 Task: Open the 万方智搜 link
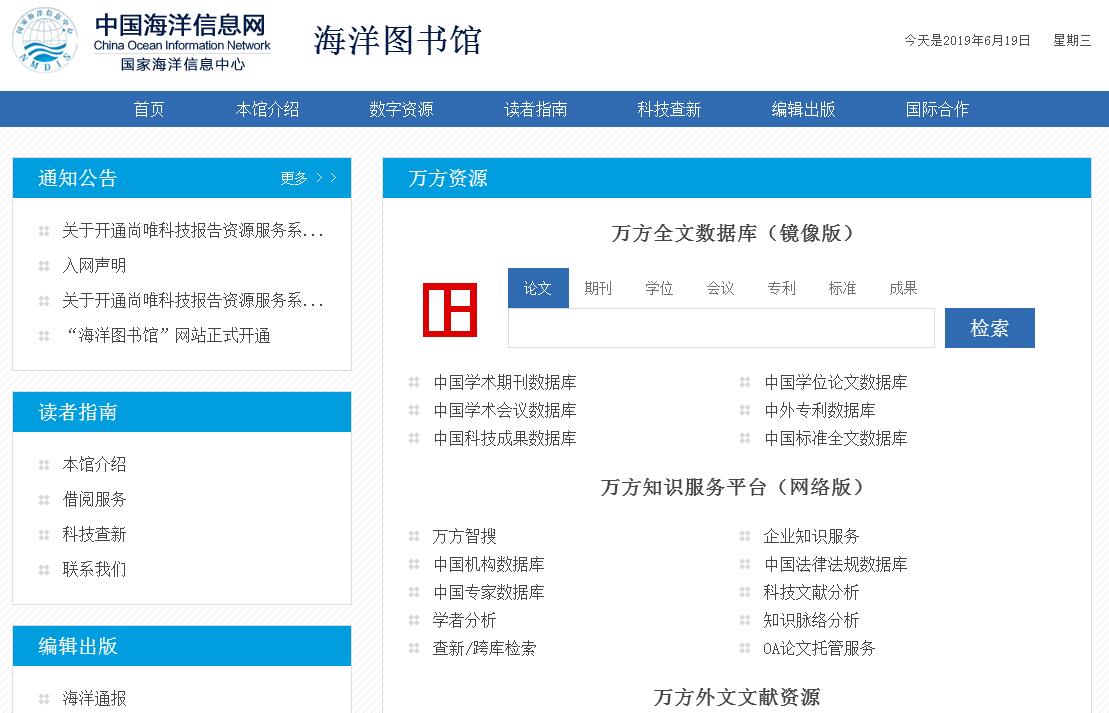tap(464, 536)
